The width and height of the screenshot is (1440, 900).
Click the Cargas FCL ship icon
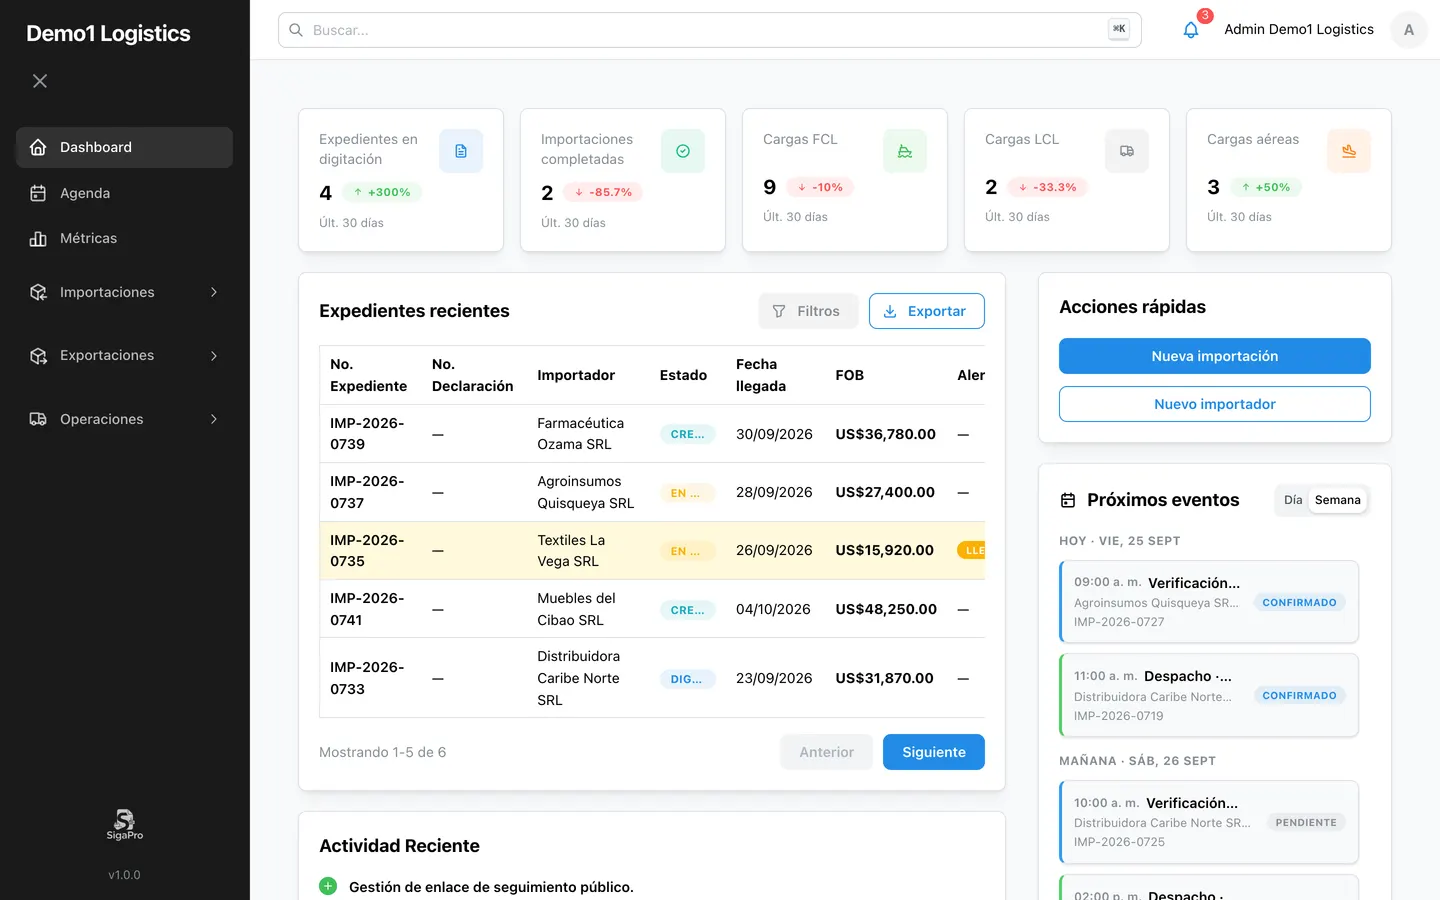click(905, 151)
